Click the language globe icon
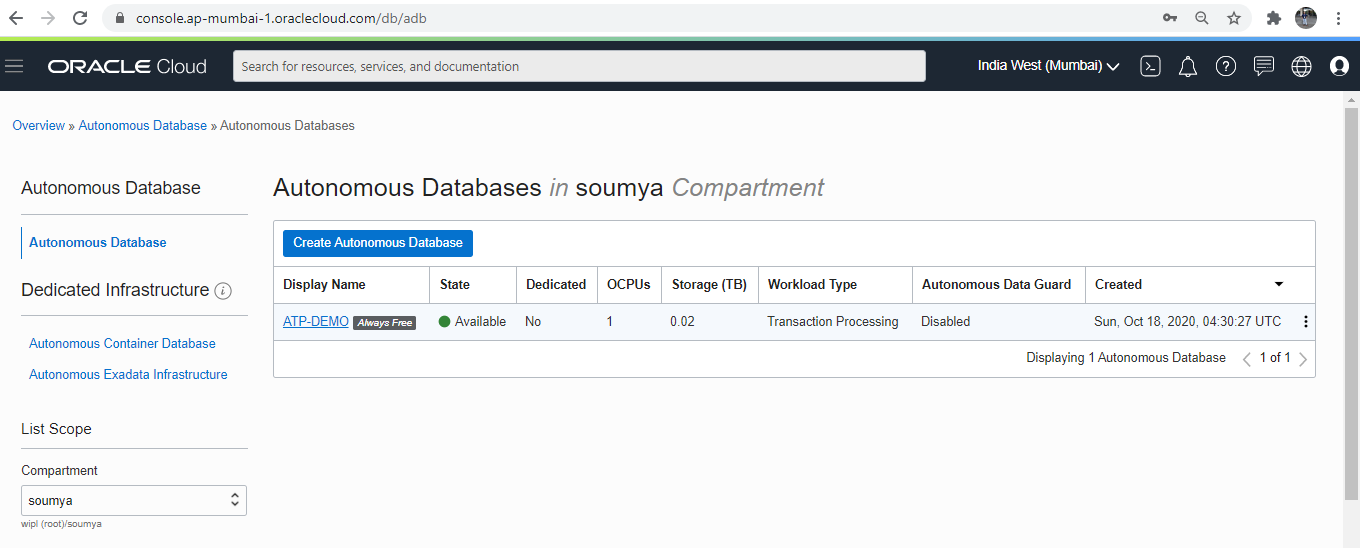Image resolution: width=1360 pixels, height=548 pixels. (1301, 66)
